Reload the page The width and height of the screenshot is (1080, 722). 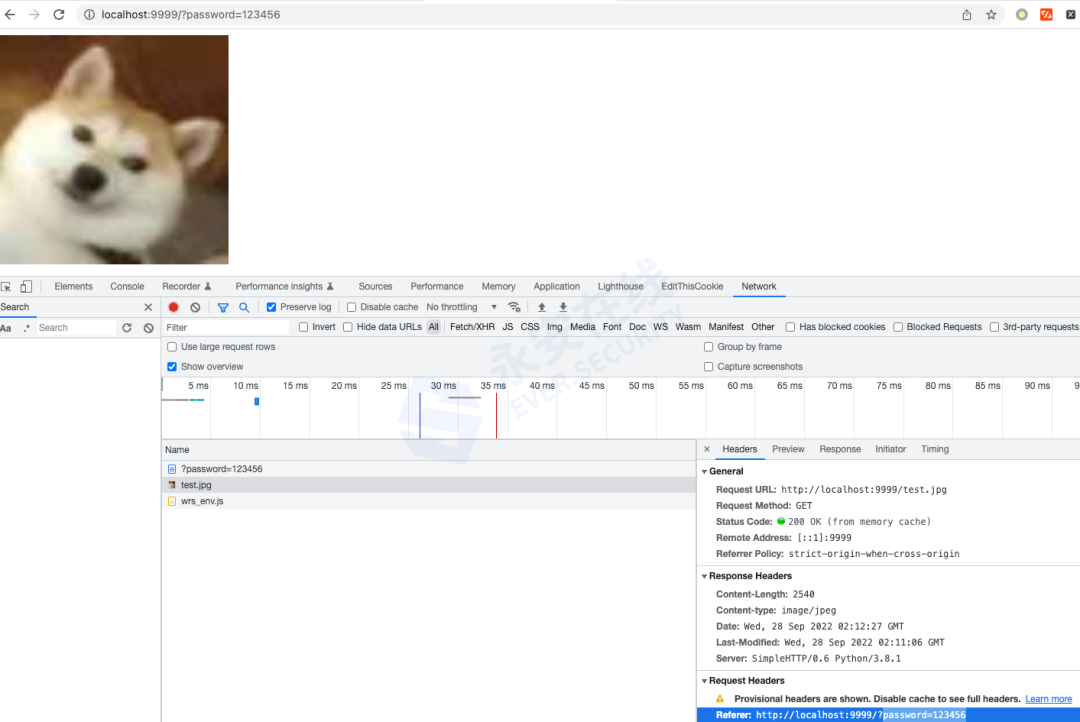59,14
